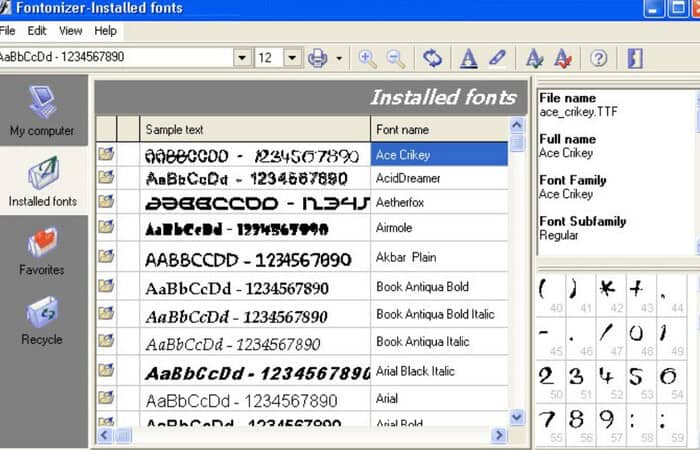700x450 pixels.
Task: Expand the print options arrow
Action: tap(339, 58)
